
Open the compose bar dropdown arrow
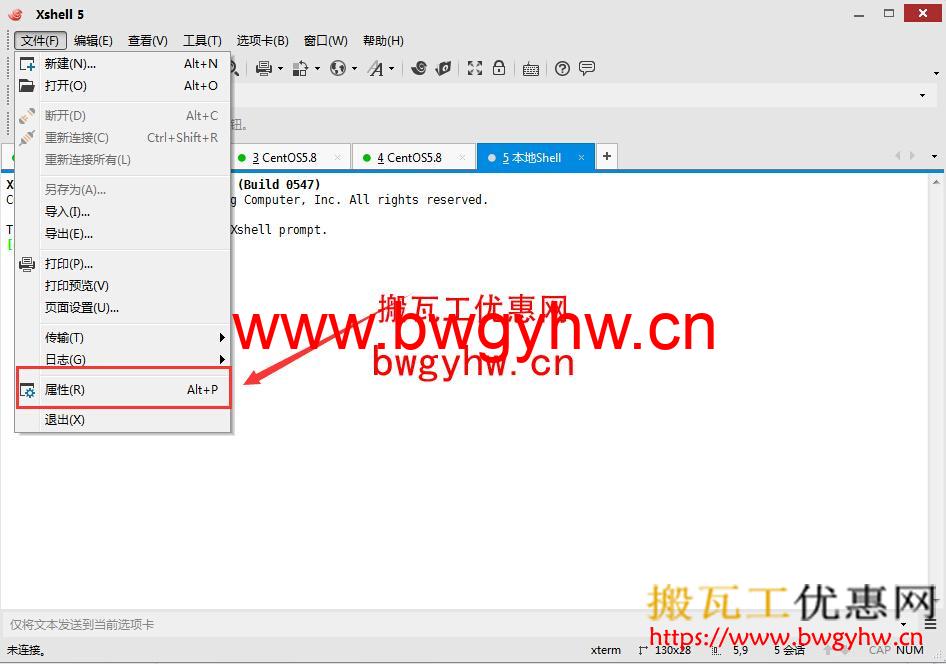point(904,625)
